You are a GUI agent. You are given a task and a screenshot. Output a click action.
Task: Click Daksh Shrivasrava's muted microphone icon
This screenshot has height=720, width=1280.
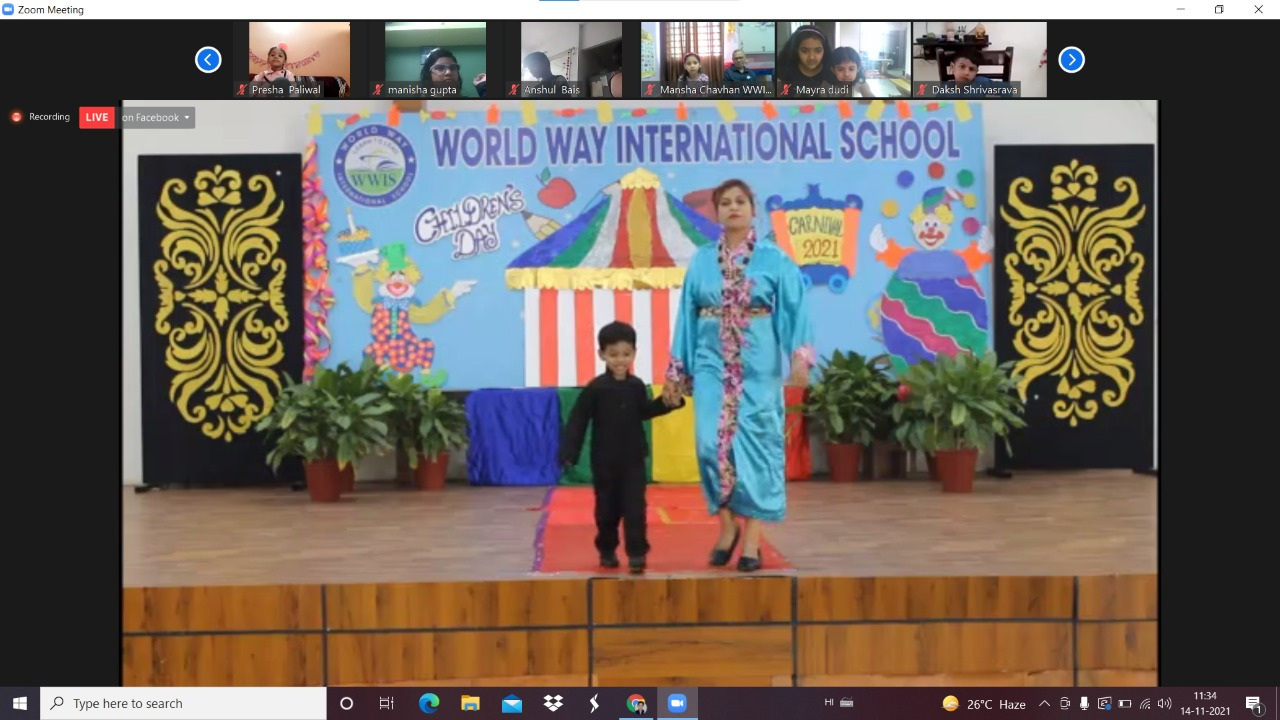[923, 90]
